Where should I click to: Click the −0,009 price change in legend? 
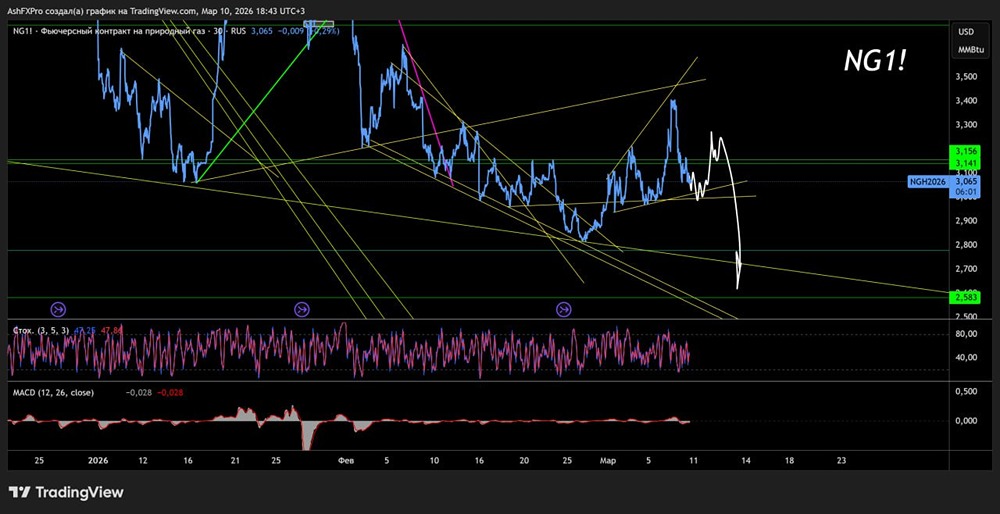(290, 31)
